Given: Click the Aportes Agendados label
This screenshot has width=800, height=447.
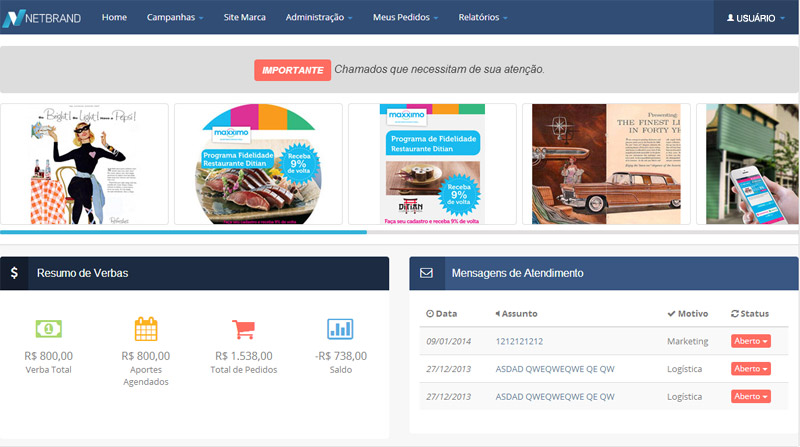Looking at the screenshot, I should (146, 376).
